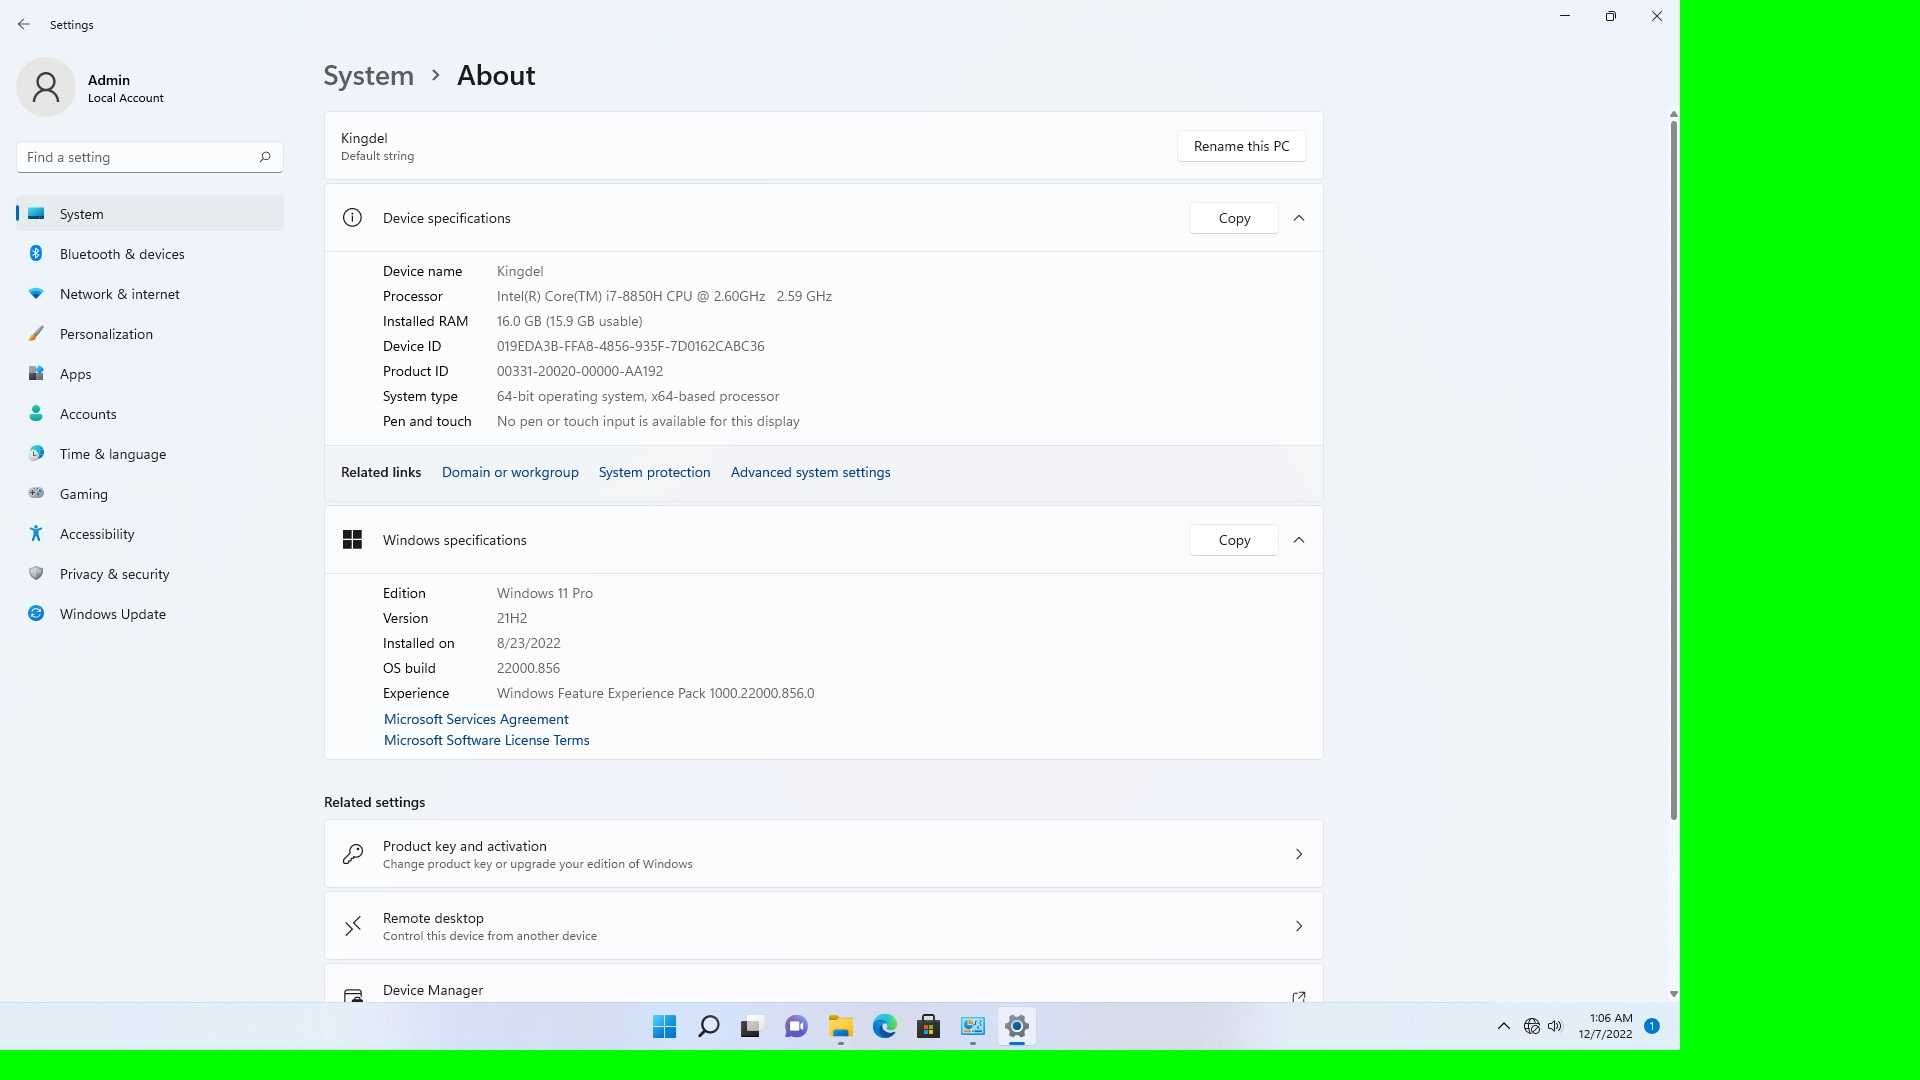Click the Personalization paintbrush icon
The height and width of the screenshot is (1080, 1920).
point(36,333)
